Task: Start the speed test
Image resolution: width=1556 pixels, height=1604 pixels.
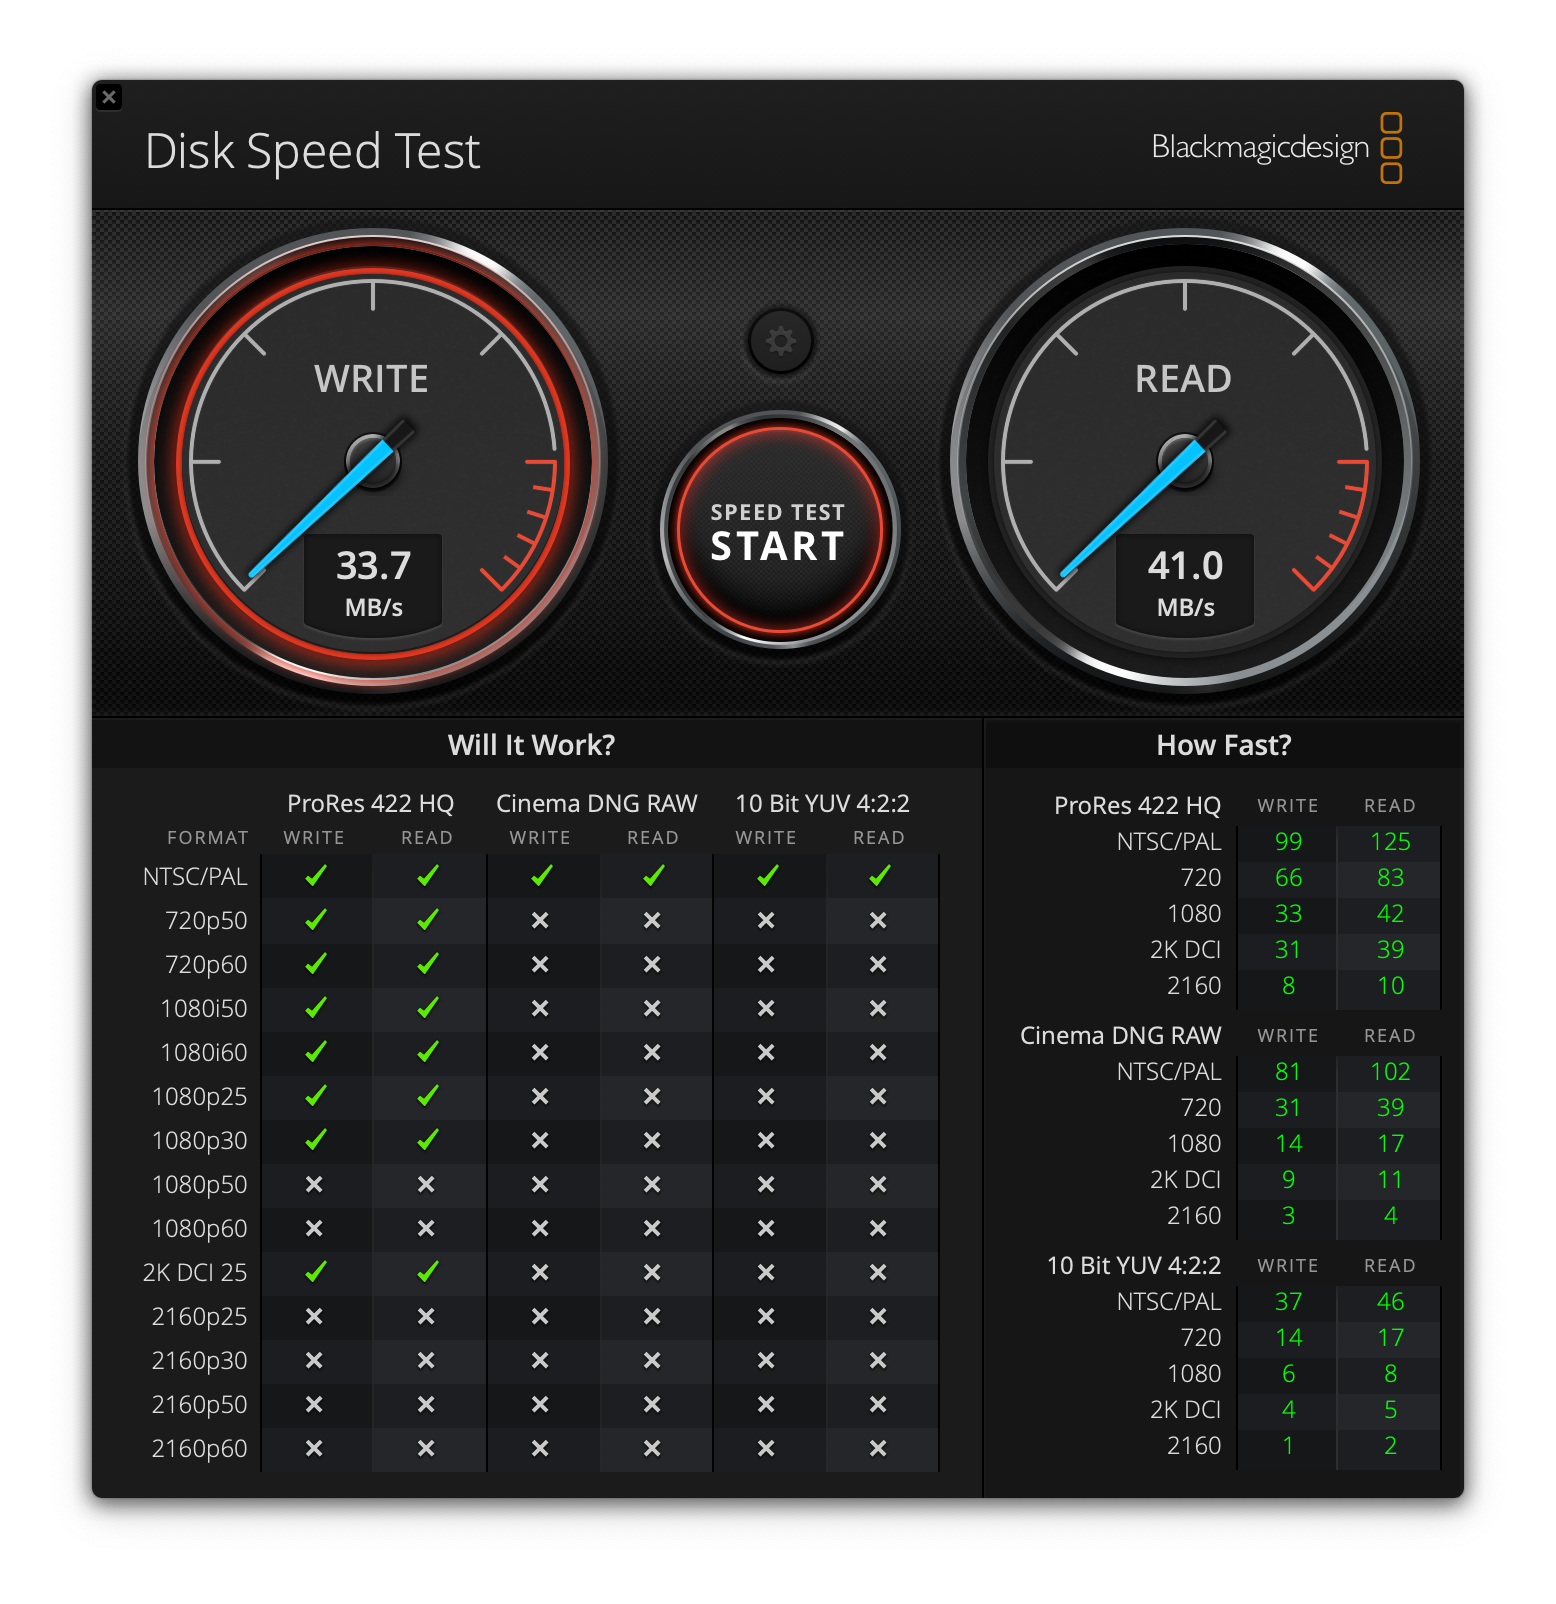Action: pyautogui.click(x=779, y=530)
